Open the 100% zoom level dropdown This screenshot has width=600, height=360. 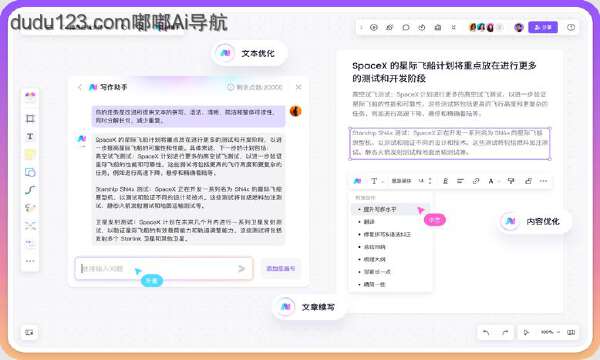pos(550,332)
